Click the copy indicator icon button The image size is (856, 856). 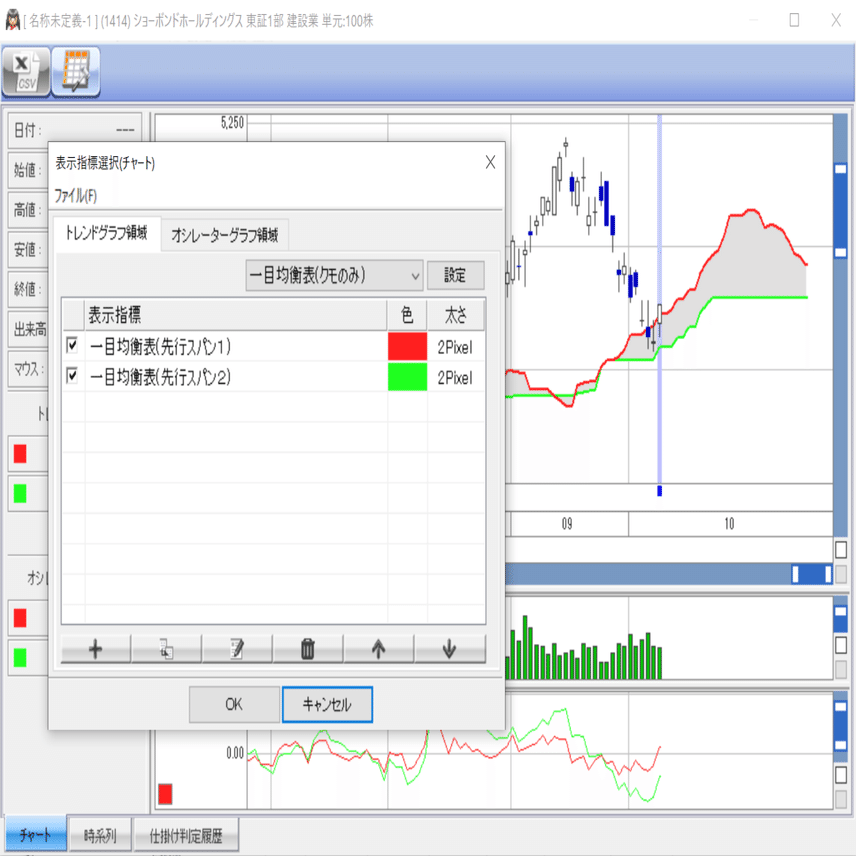tap(167, 649)
